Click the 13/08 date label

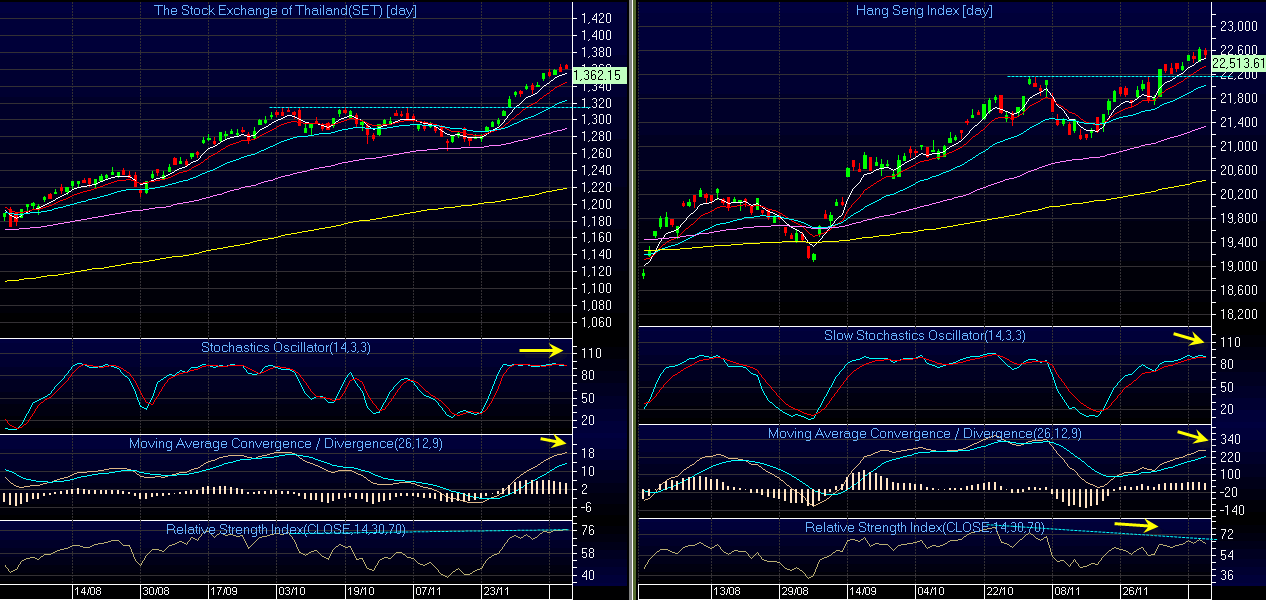coord(725,592)
